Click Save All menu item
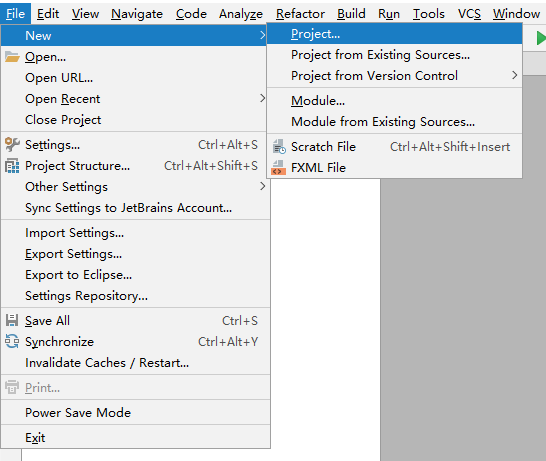The image size is (546, 461). coord(135,321)
